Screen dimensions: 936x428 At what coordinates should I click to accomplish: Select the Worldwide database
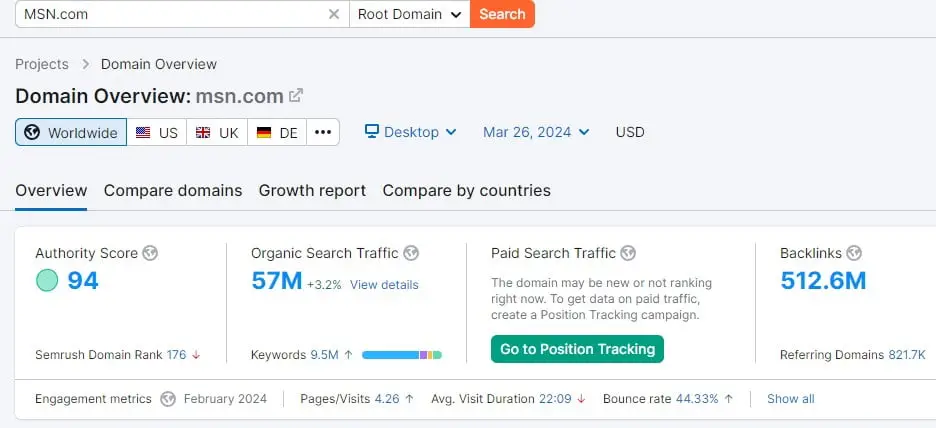tap(71, 132)
